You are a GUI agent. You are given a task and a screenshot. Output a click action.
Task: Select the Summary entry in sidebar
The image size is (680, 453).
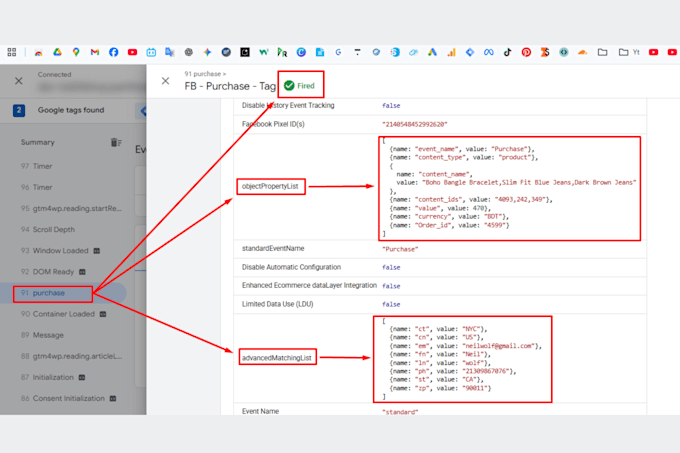[x=38, y=142]
